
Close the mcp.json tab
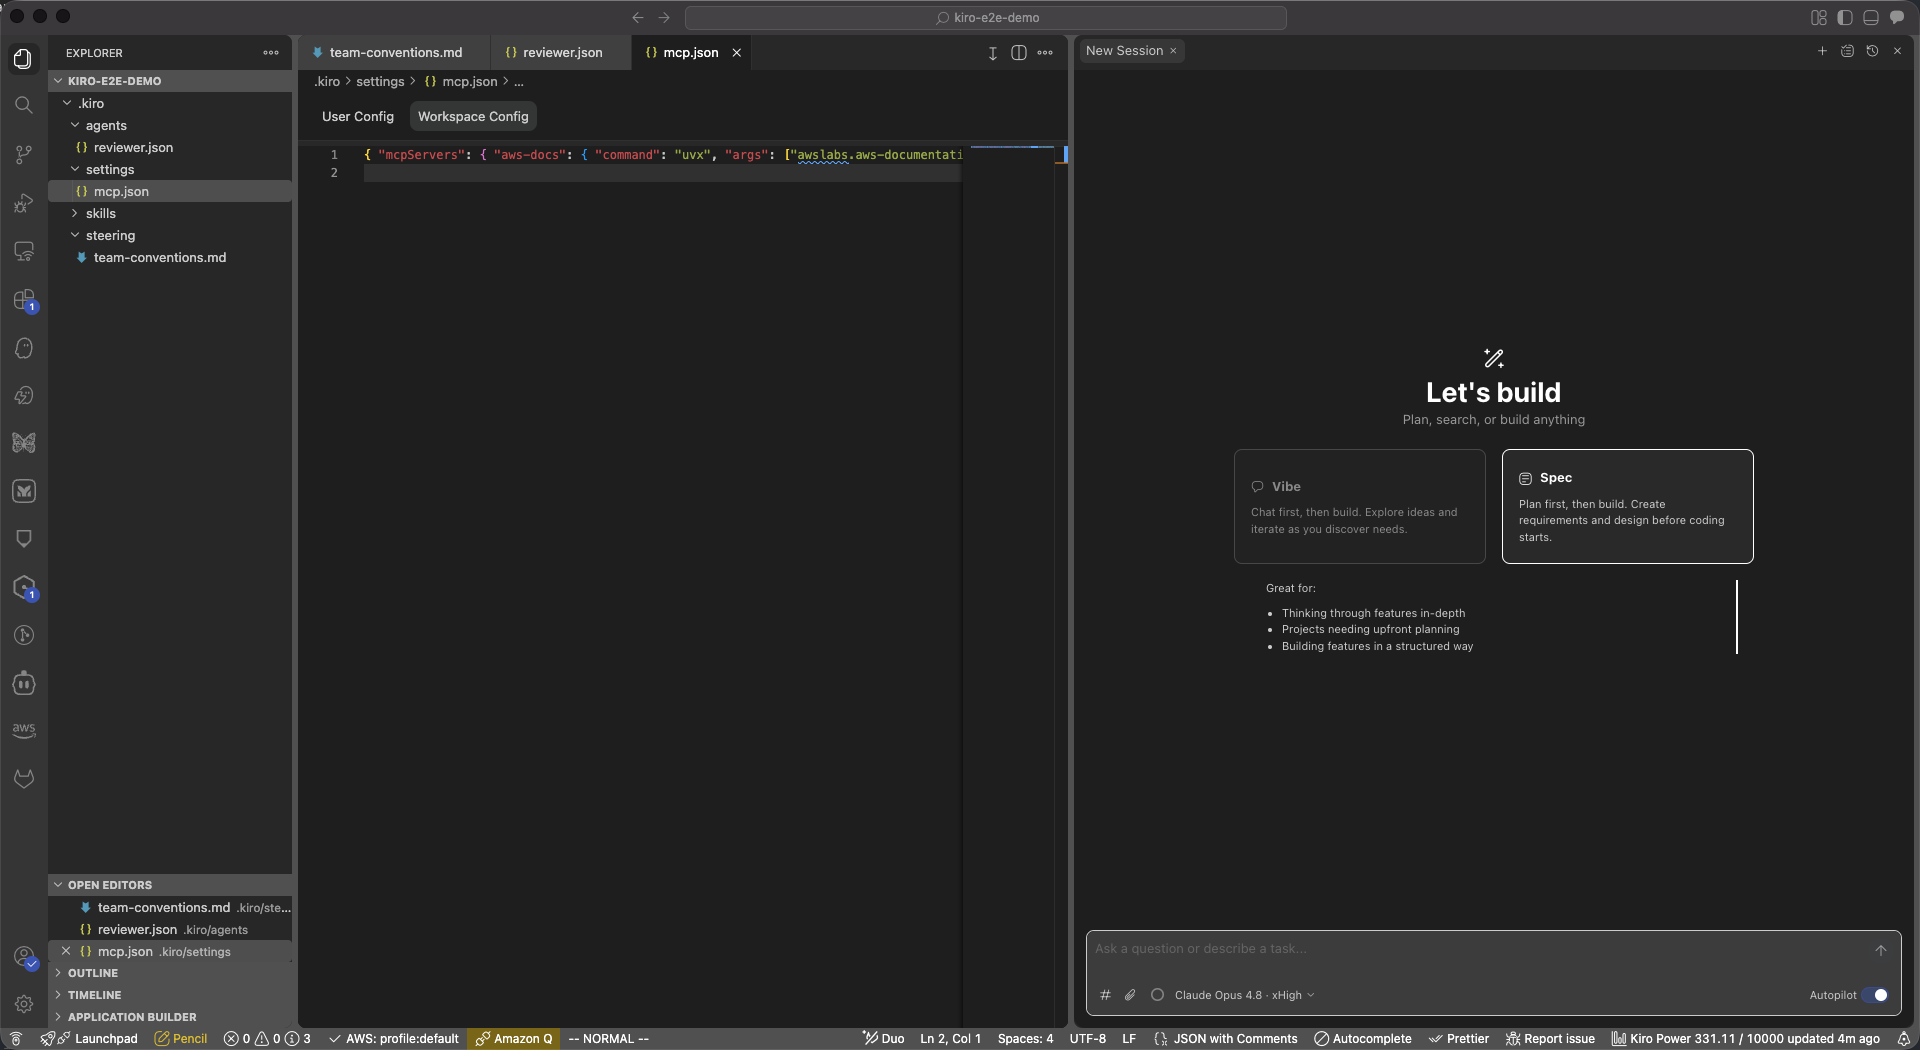[x=736, y=53]
